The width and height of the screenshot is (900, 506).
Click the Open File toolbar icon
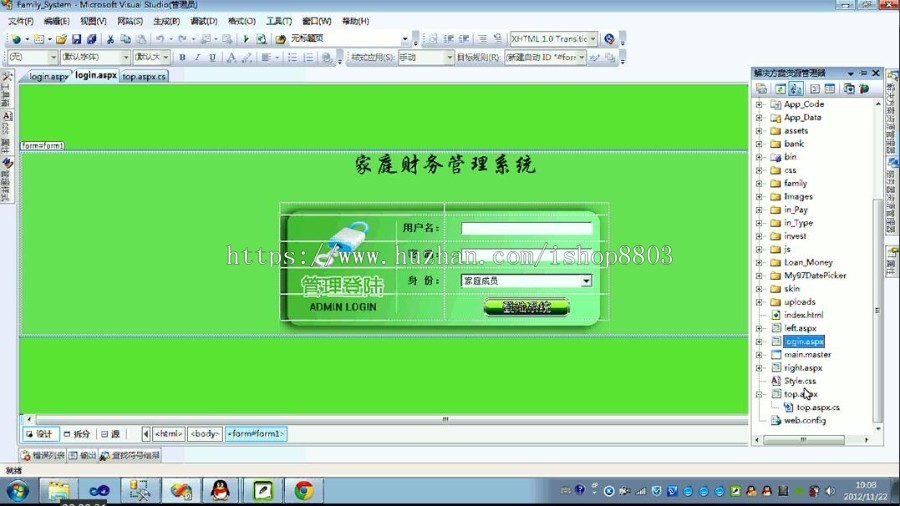pos(61,39)
